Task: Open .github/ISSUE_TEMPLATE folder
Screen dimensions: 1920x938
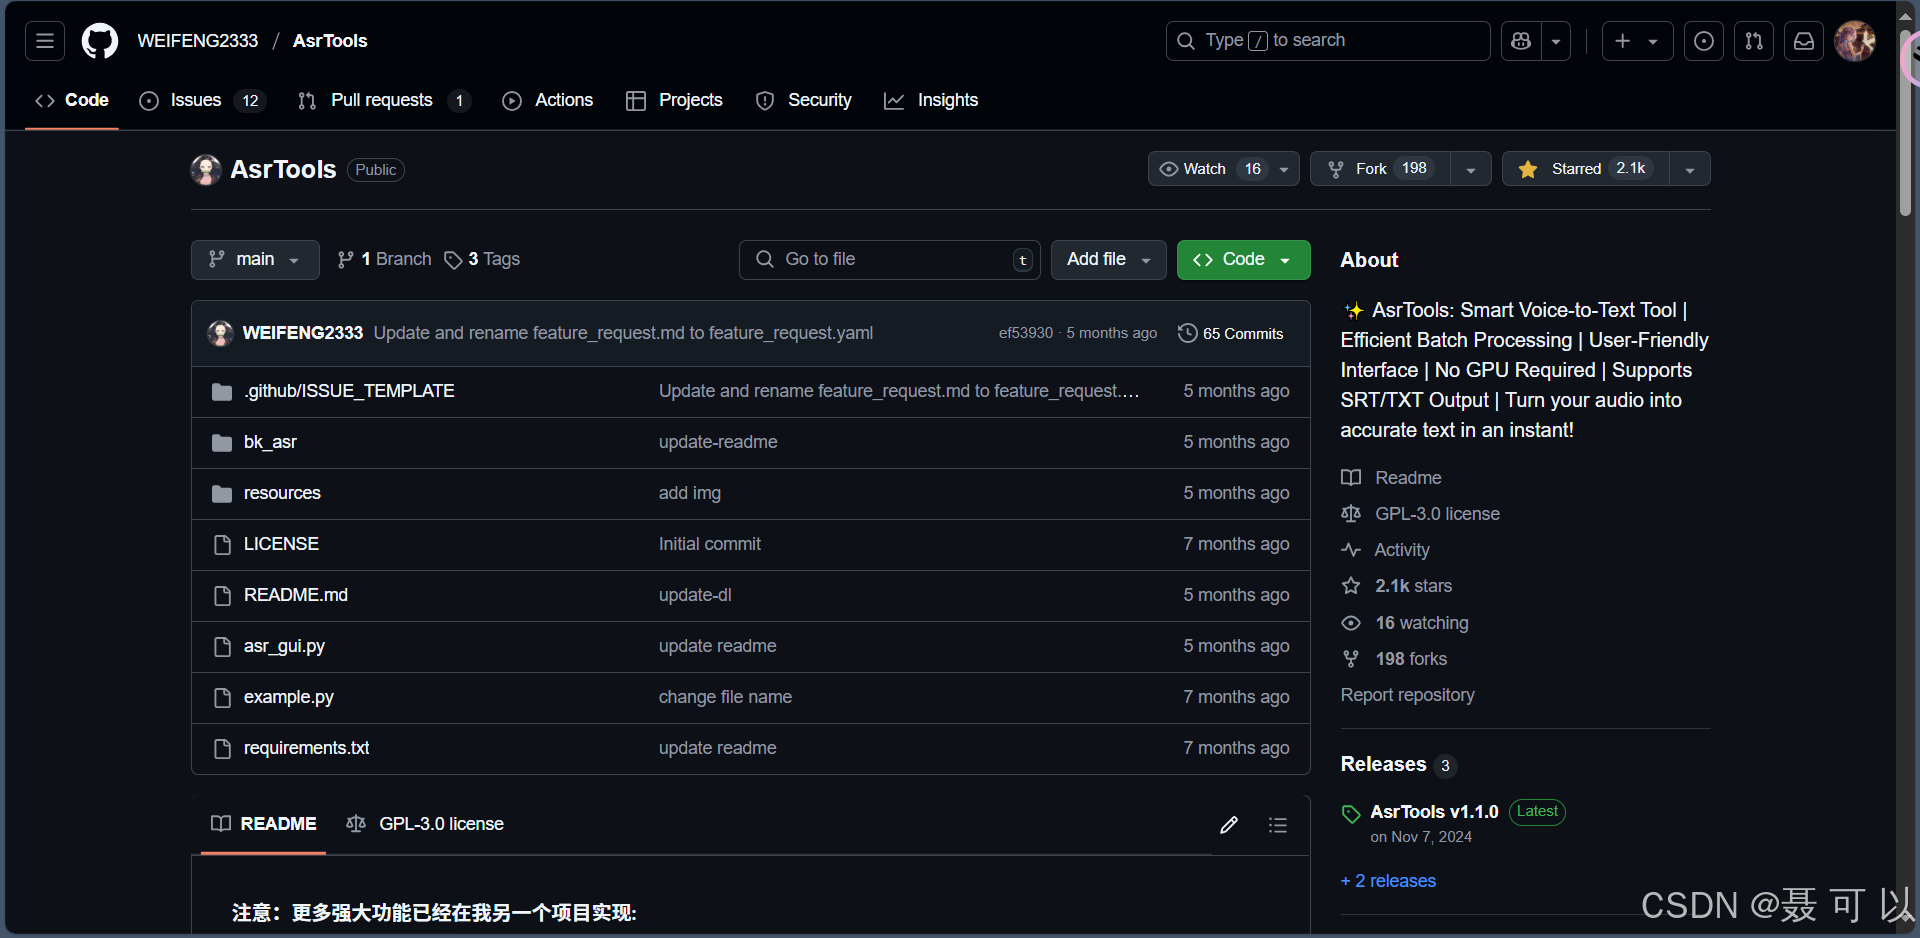Action: 349,391
